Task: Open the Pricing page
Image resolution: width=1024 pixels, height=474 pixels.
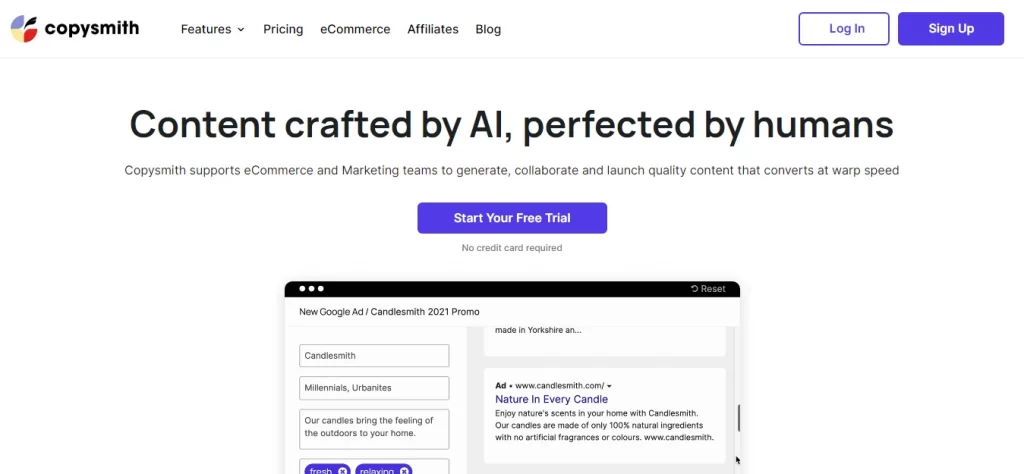Action: point(283,29)
